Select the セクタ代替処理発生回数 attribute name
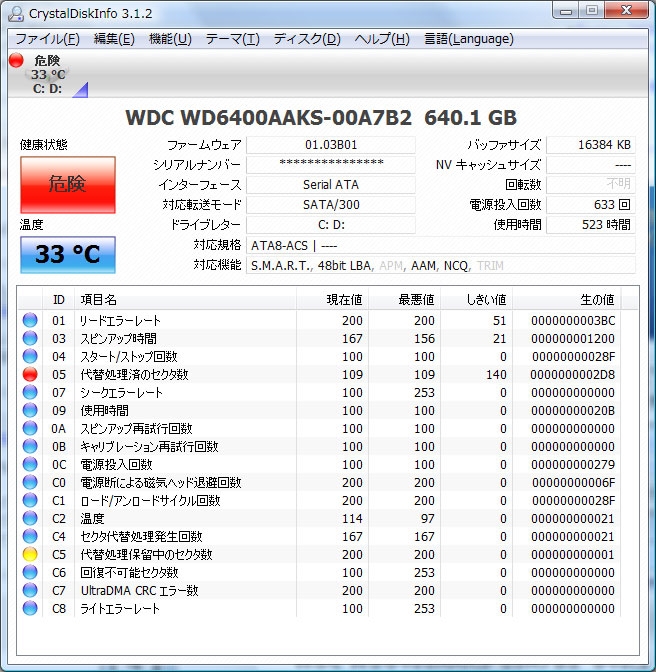Screen dimensions: 656x672 click(141, 537)
